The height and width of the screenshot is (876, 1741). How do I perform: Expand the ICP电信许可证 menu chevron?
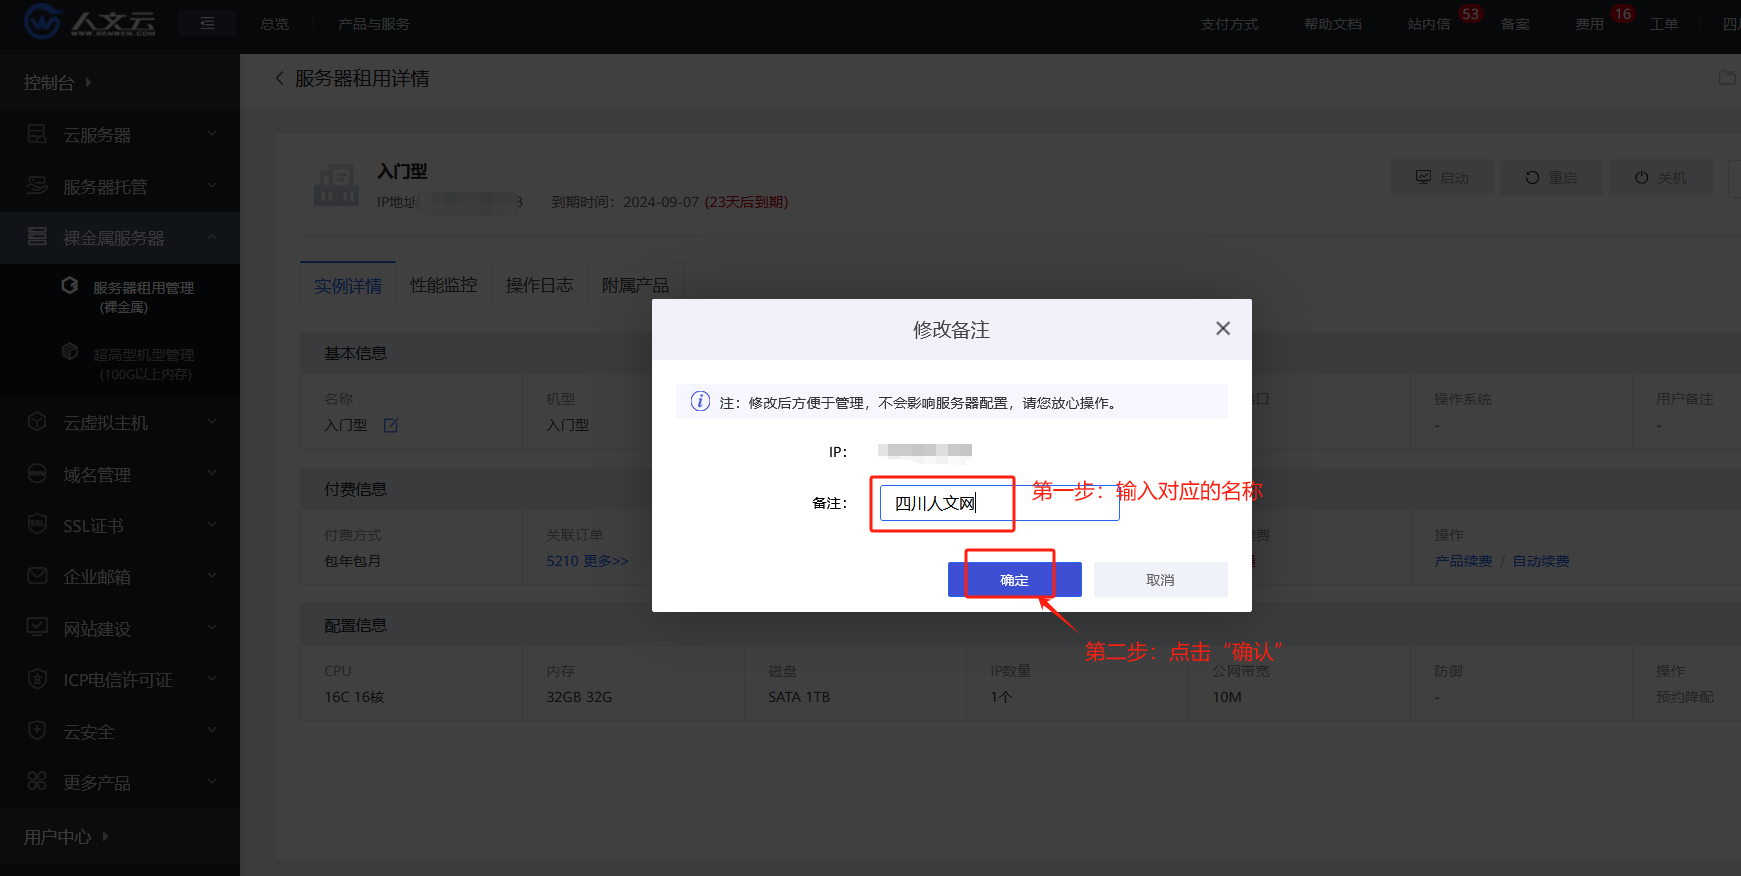click(x=212, y=678)
